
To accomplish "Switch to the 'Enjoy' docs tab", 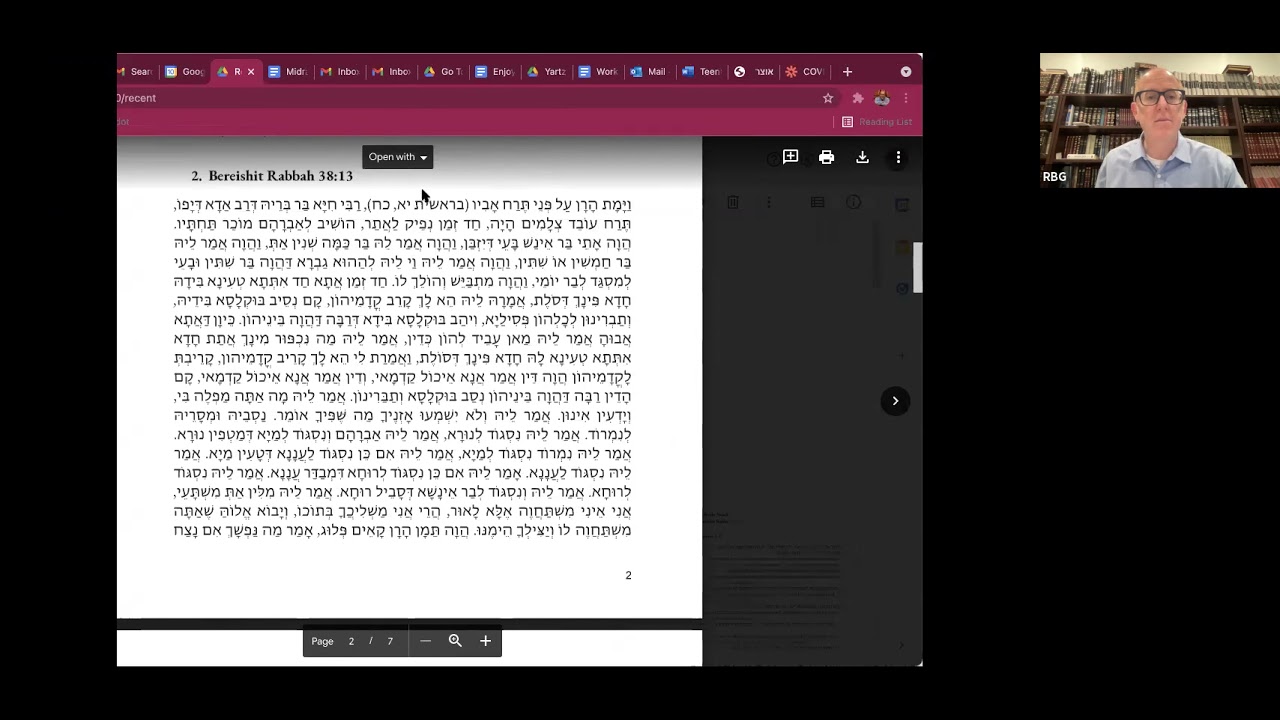I will (x=495, y=72).
